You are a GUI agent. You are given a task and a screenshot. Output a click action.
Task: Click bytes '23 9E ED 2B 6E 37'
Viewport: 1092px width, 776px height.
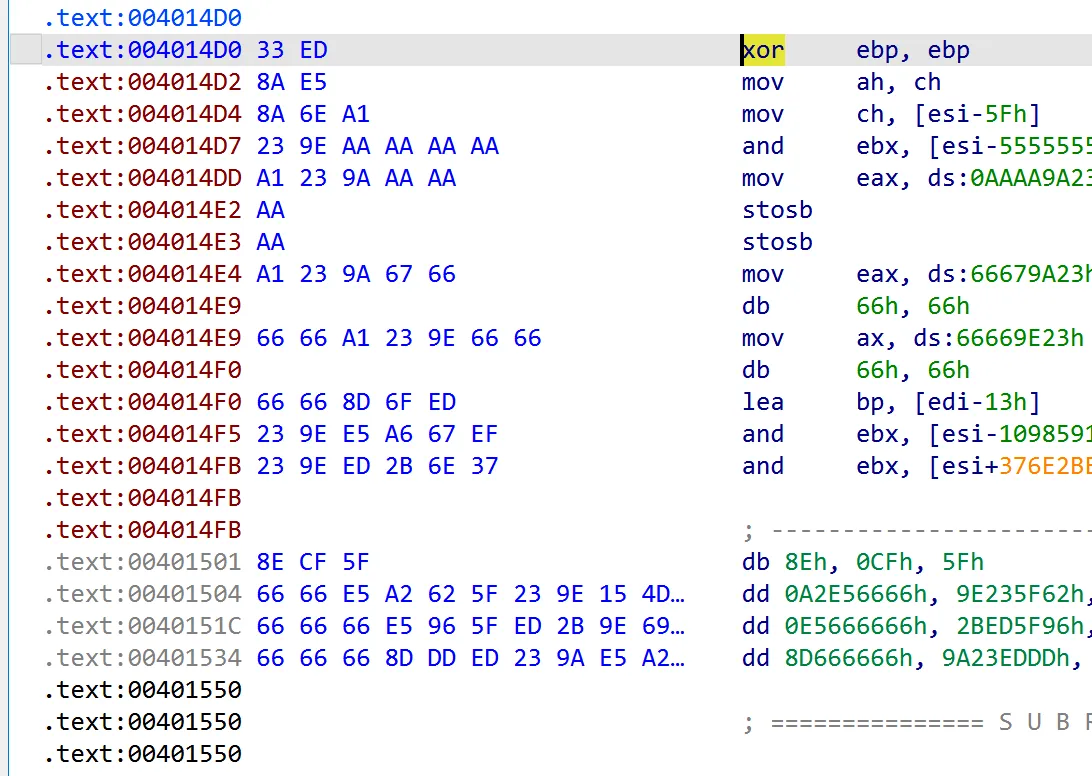tap(377, 466)
